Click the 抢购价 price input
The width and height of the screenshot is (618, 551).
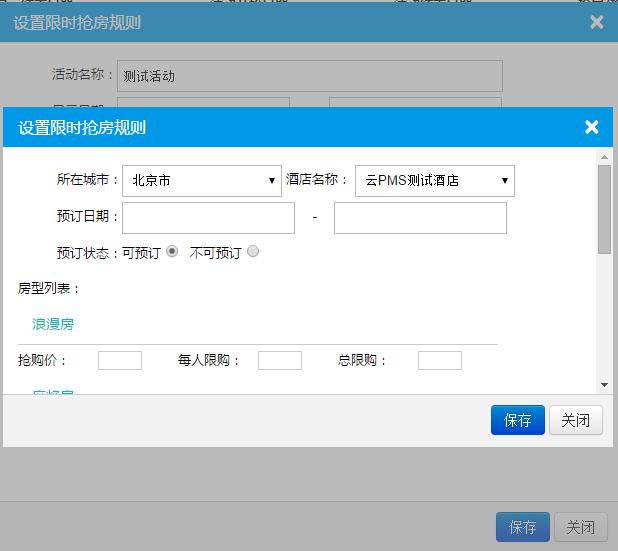click(x=120, y=360)
